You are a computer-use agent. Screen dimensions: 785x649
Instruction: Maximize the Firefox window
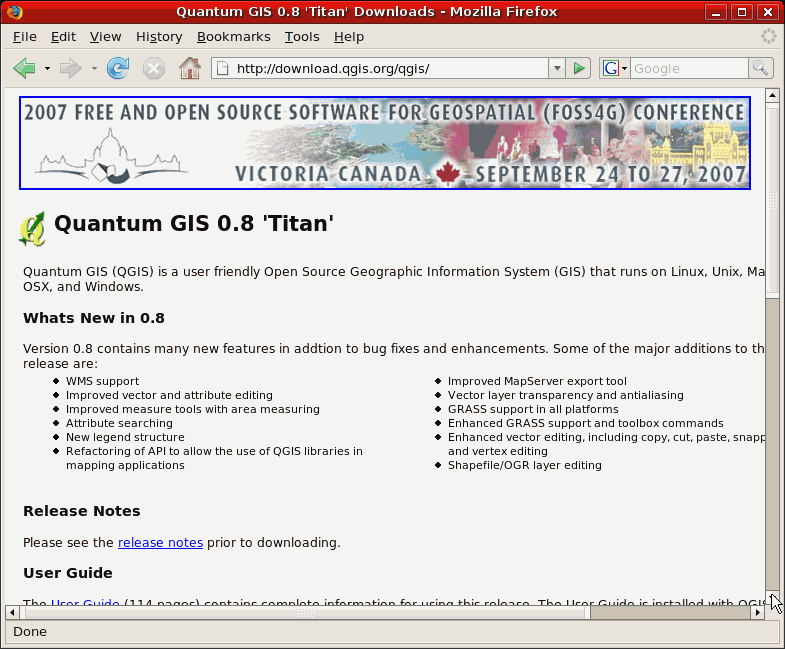tap(742, 12)
